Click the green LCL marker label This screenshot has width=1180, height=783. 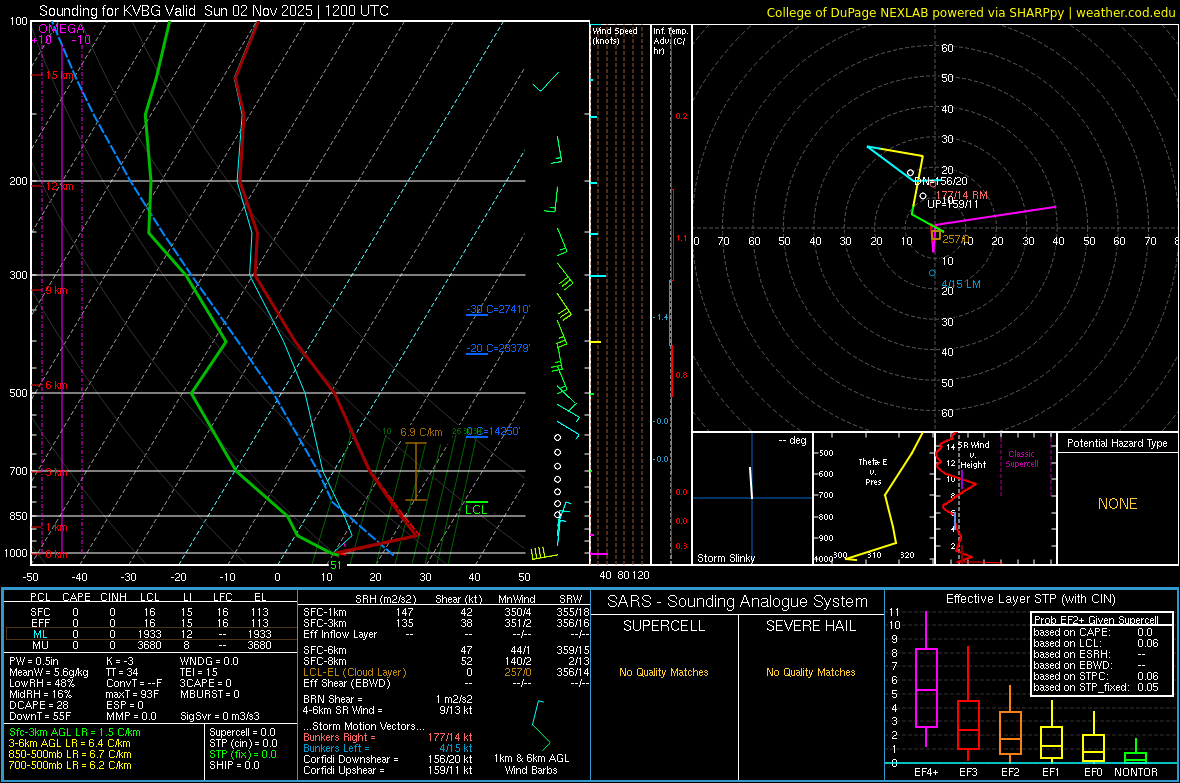click(476, 510)
